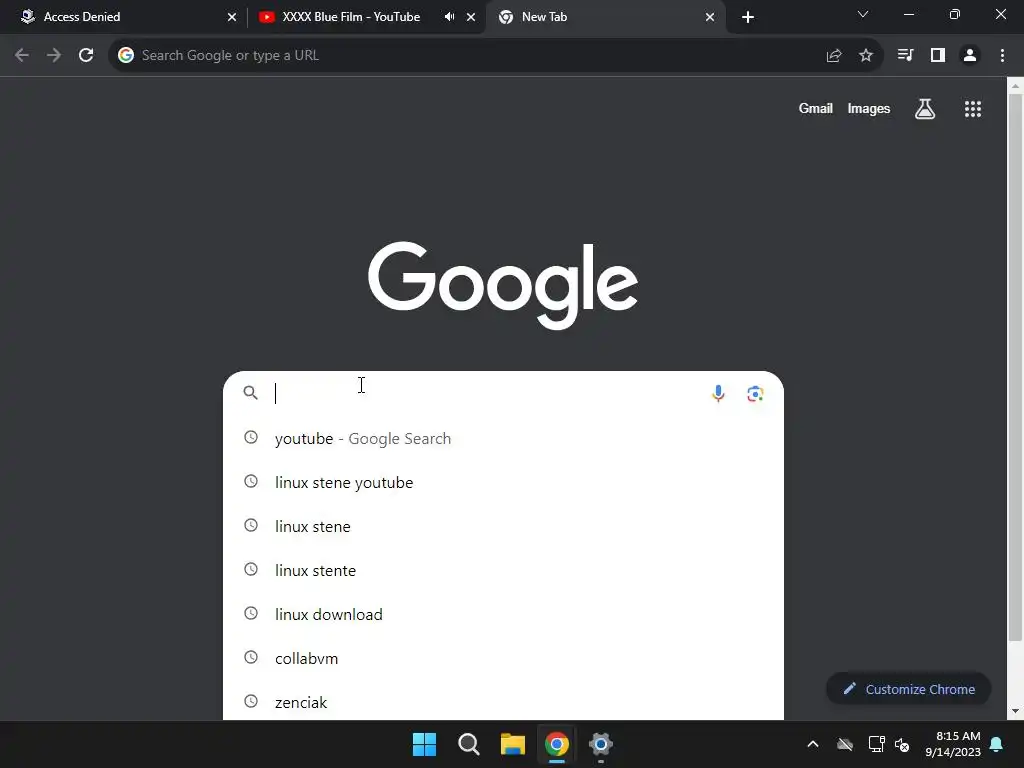Viewport: 1024px width, 768px height.
Task: Click the browser forward arrow
Action: pos(54,56)
